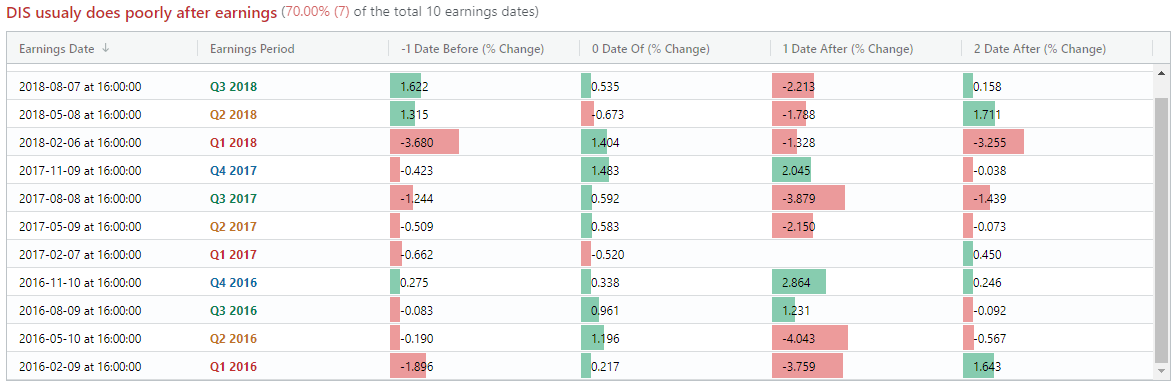Click the 1.643 two-dates-after cell
This screenshot has height=384, width=1174.
click(x=1058, y=367)
